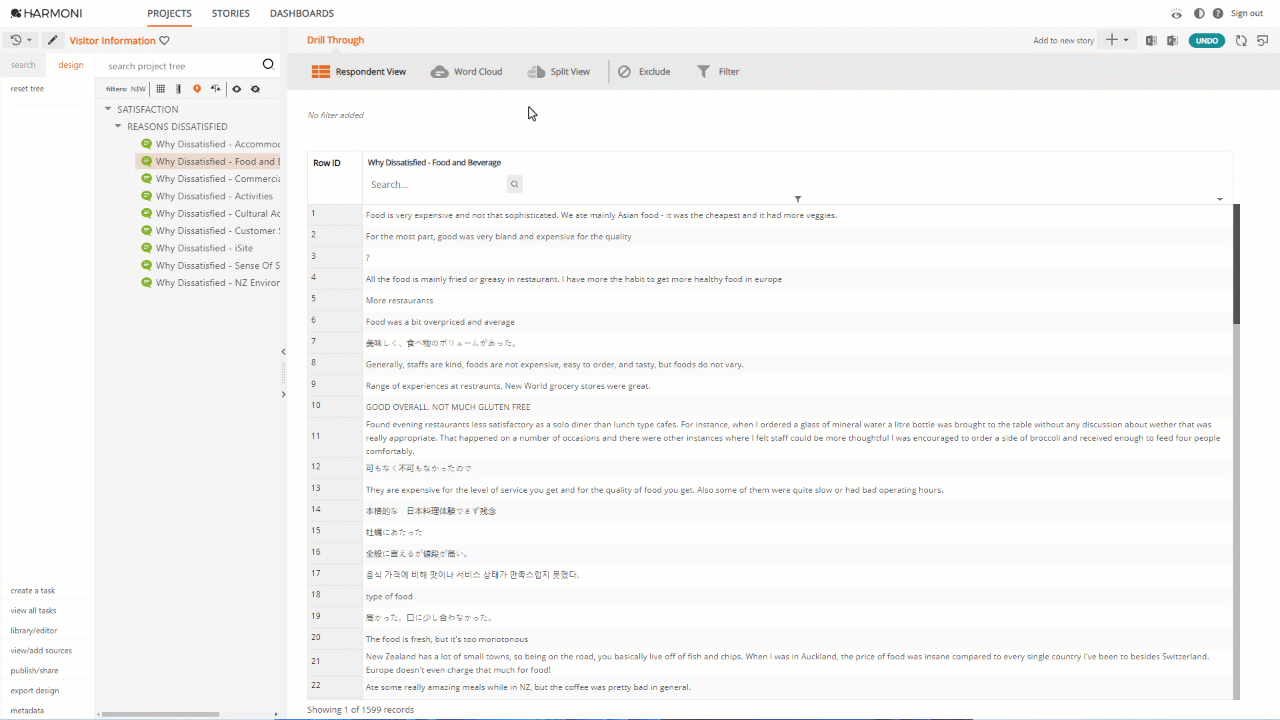Switch to PROJECTS tab

point(169,14)
